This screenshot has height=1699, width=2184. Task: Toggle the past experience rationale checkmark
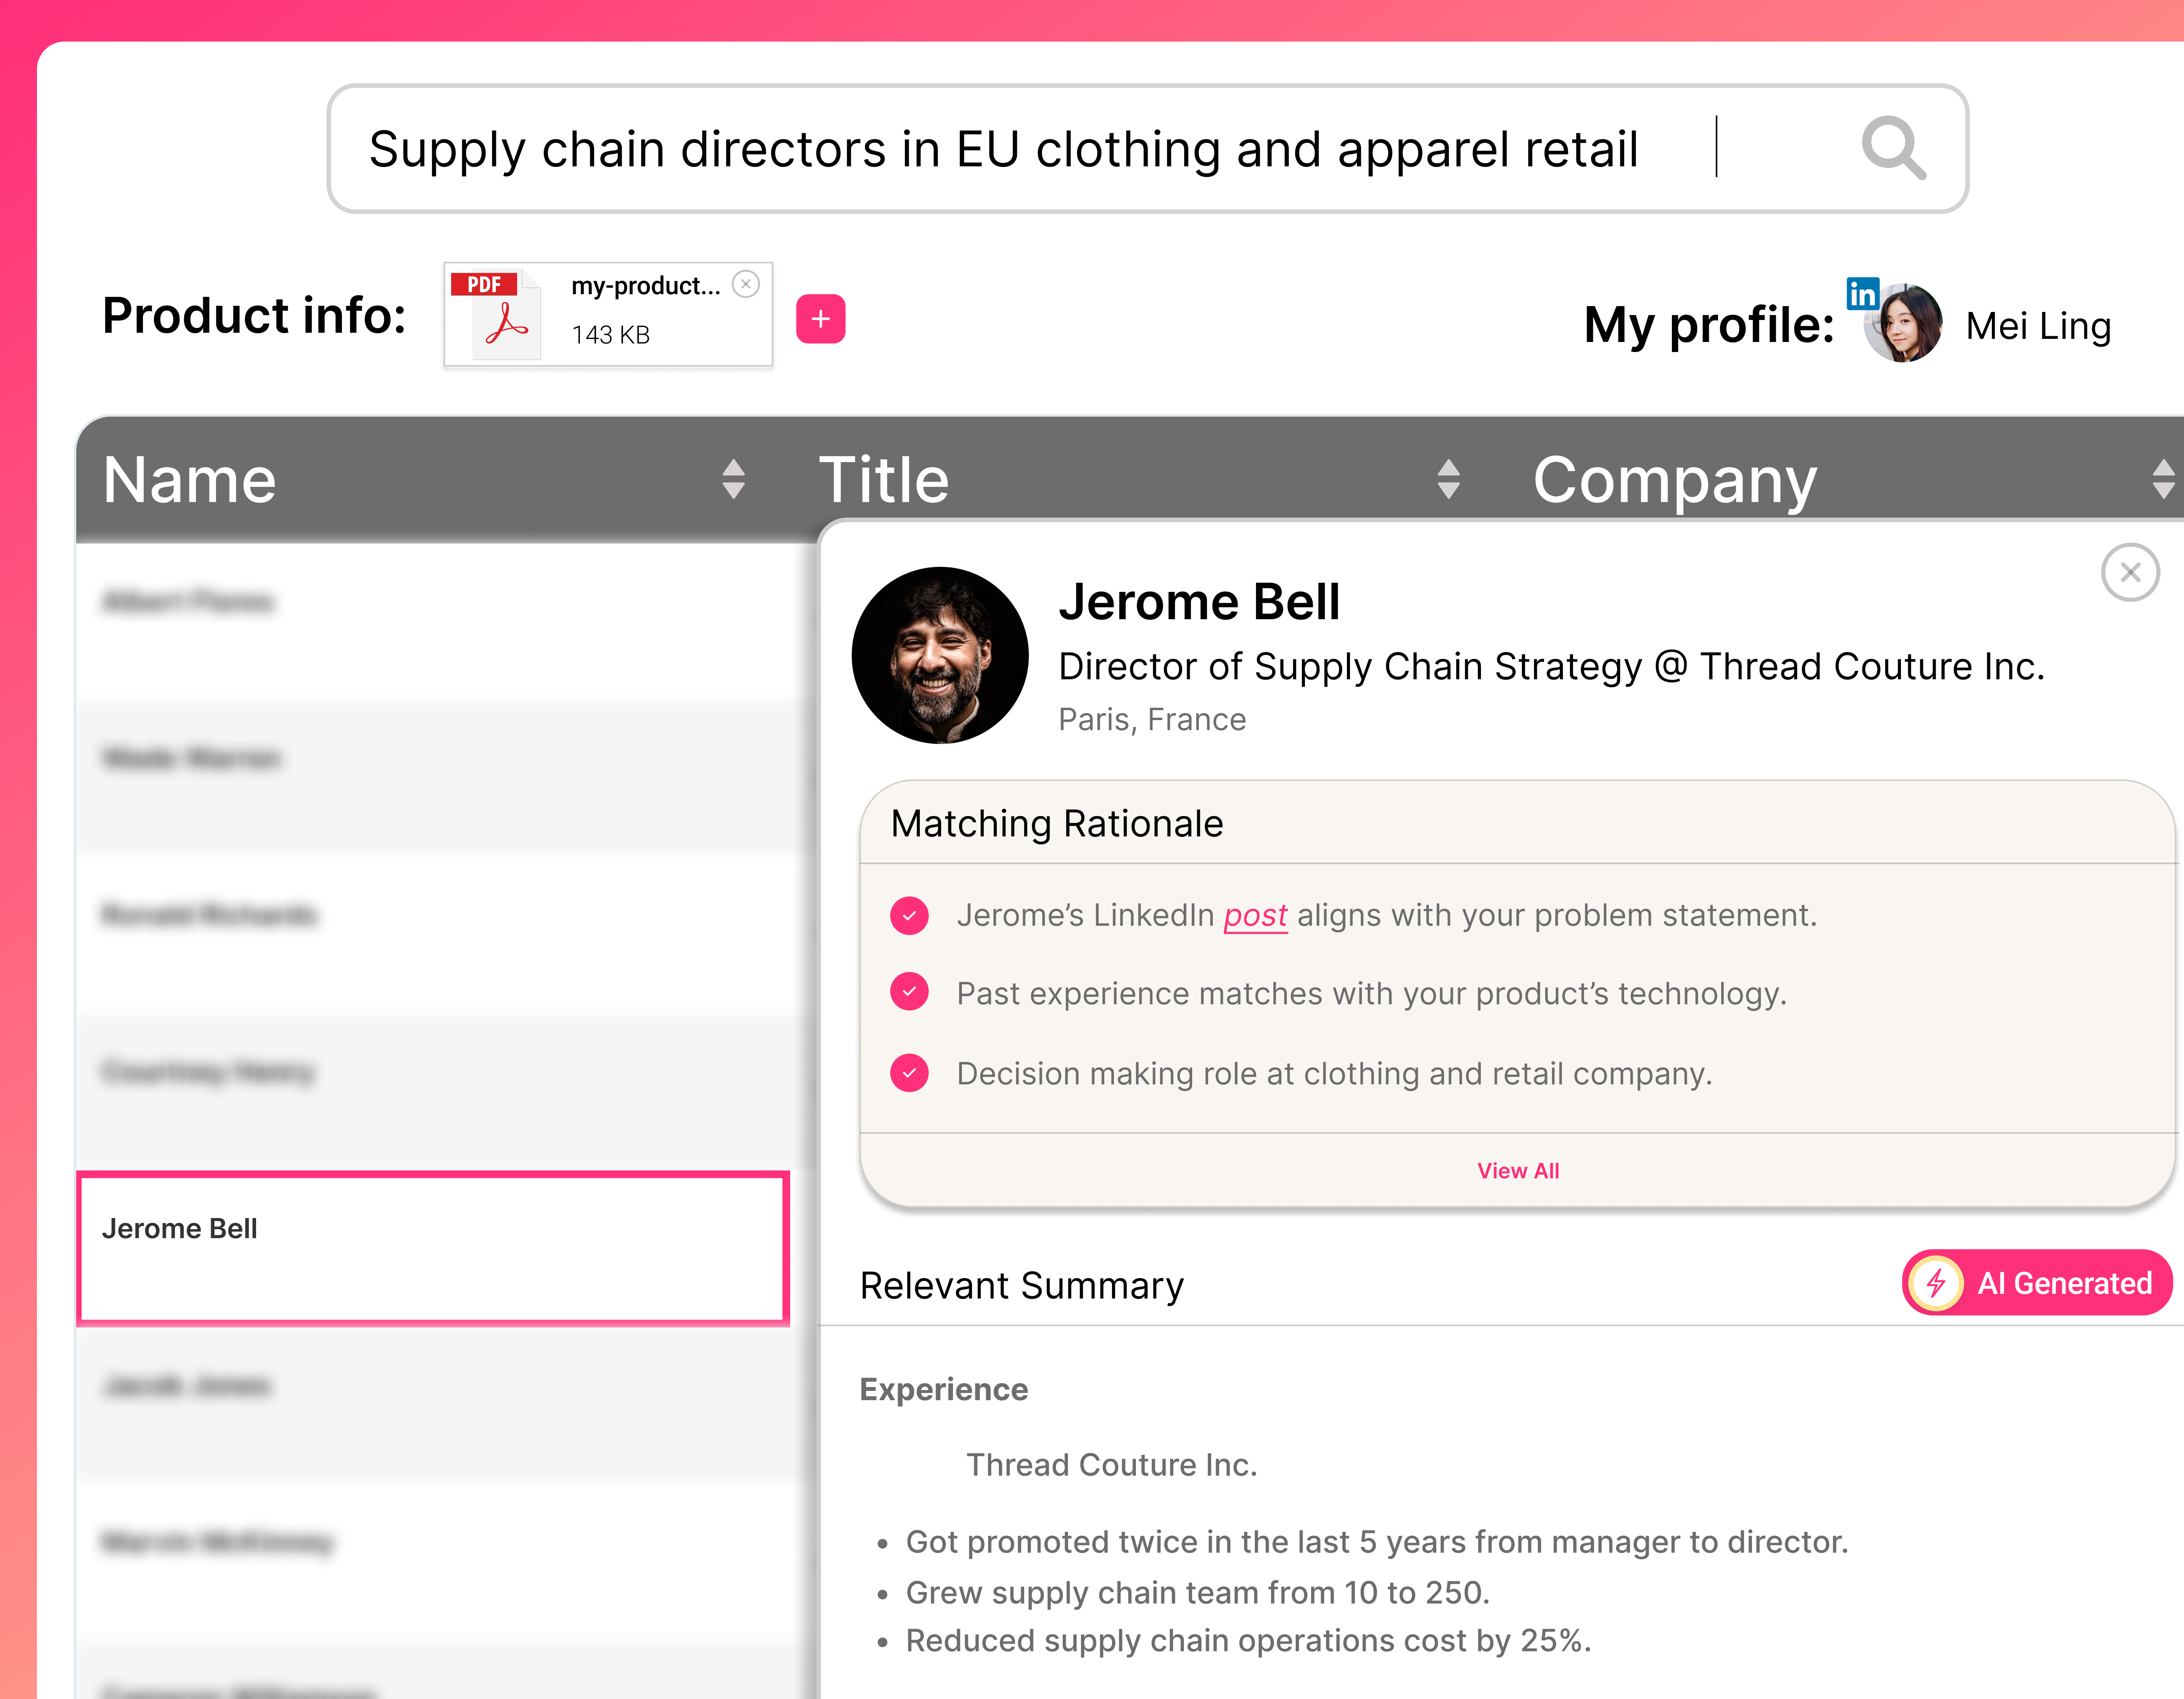pyautogui.click(x=909, y=992)
